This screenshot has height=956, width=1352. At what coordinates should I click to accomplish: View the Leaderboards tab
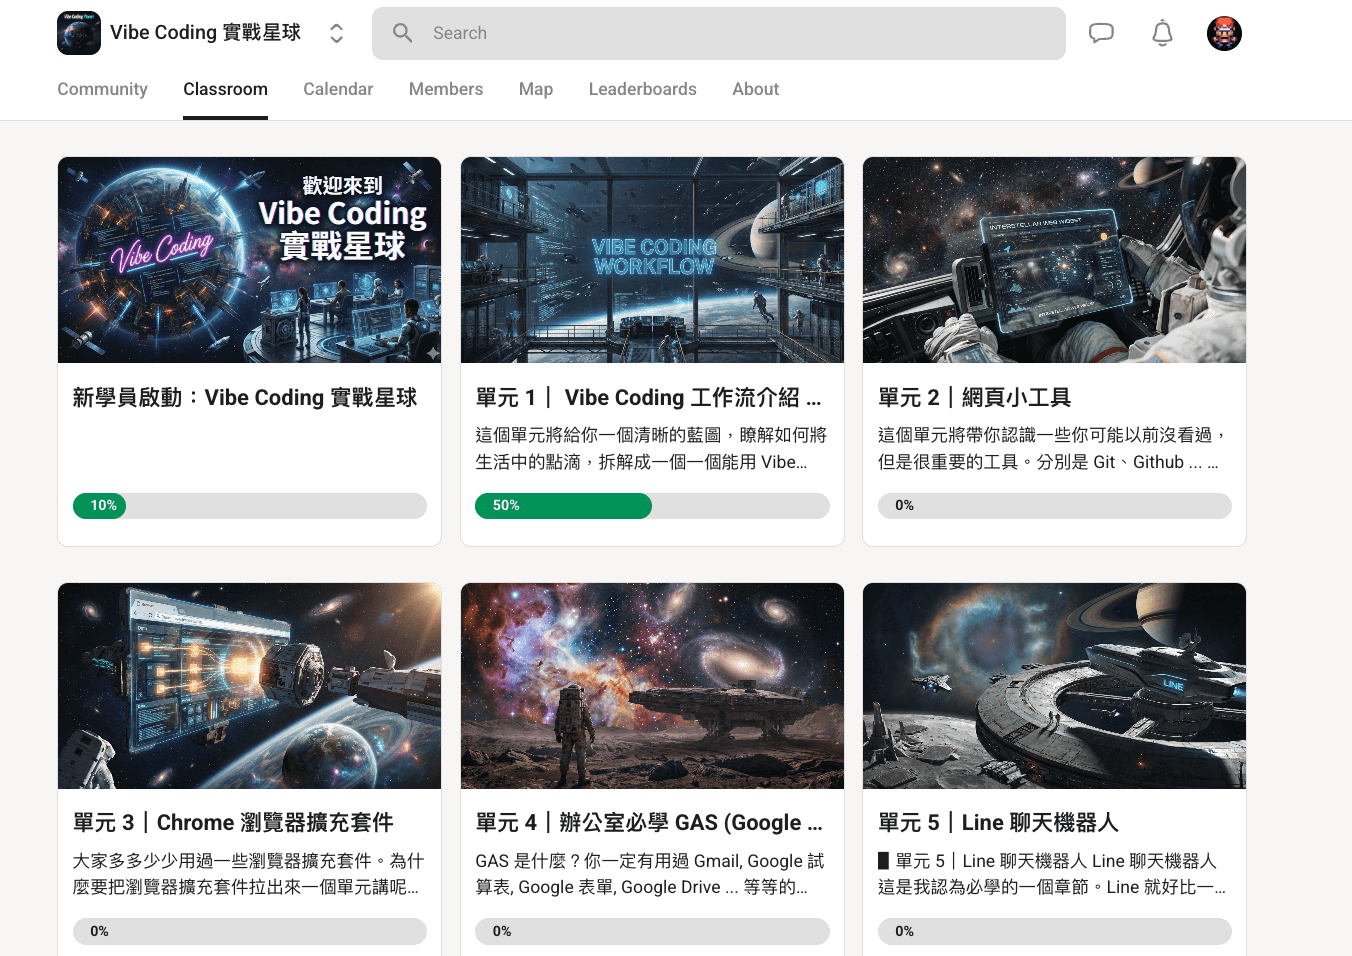[643, 89]
